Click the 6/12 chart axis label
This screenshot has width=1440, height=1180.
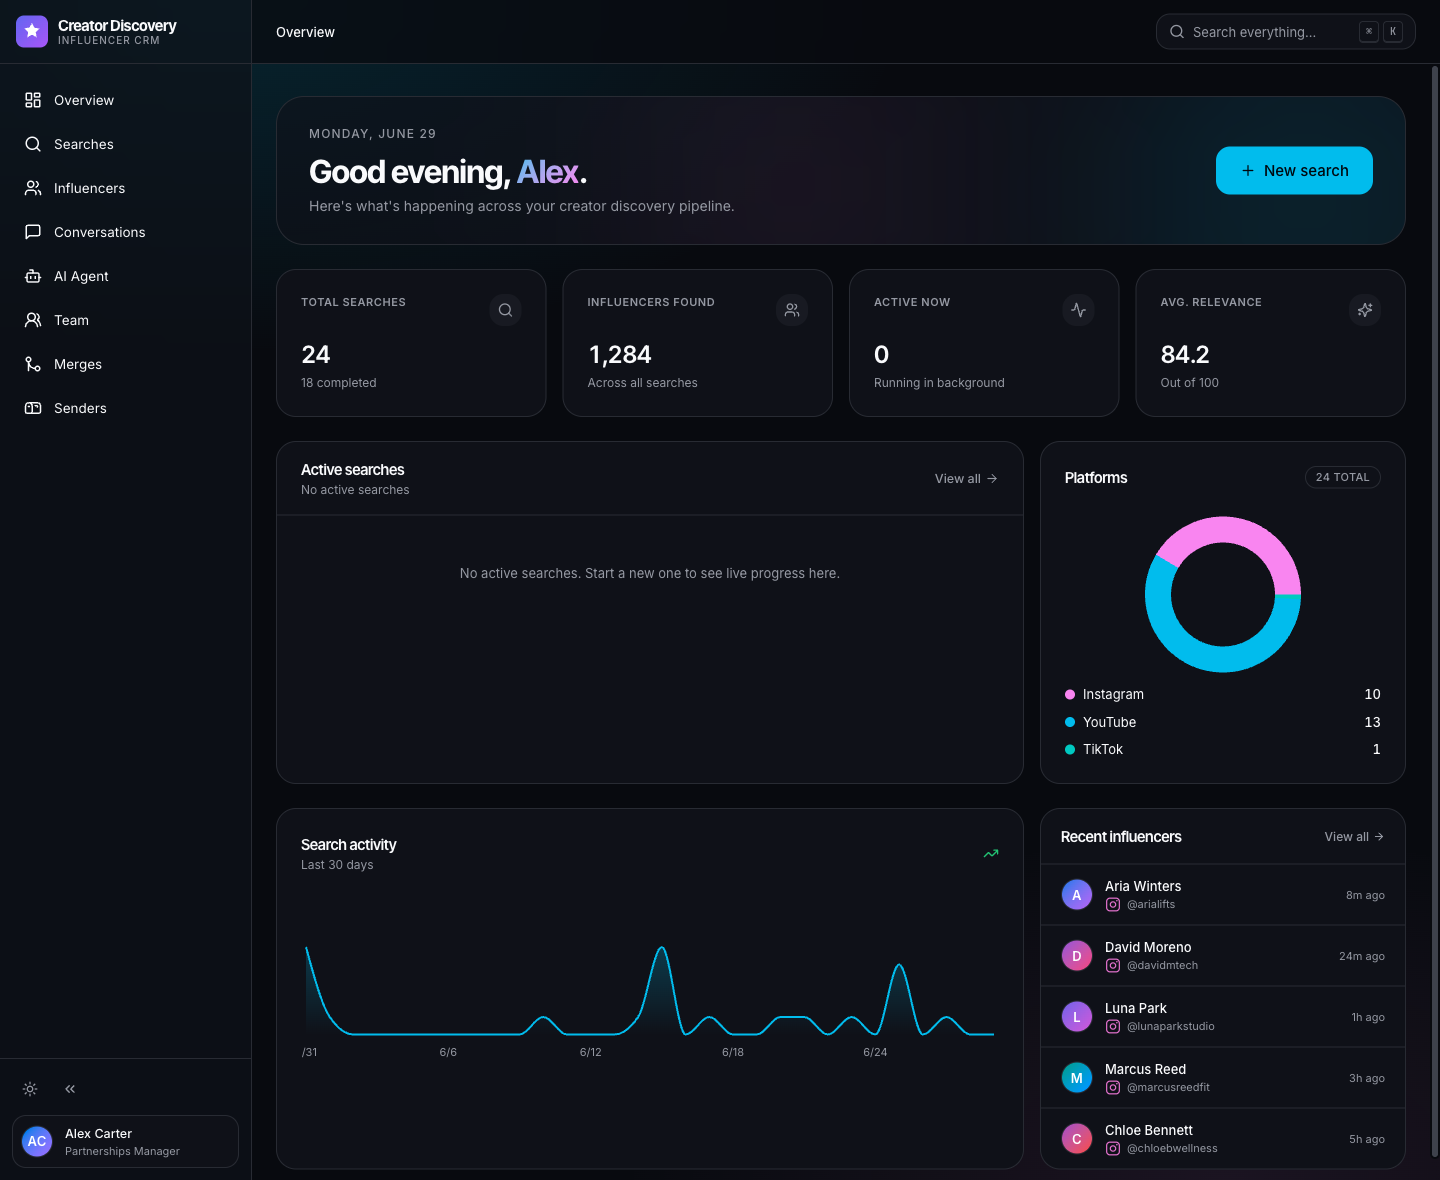(x=591, y=1052)
